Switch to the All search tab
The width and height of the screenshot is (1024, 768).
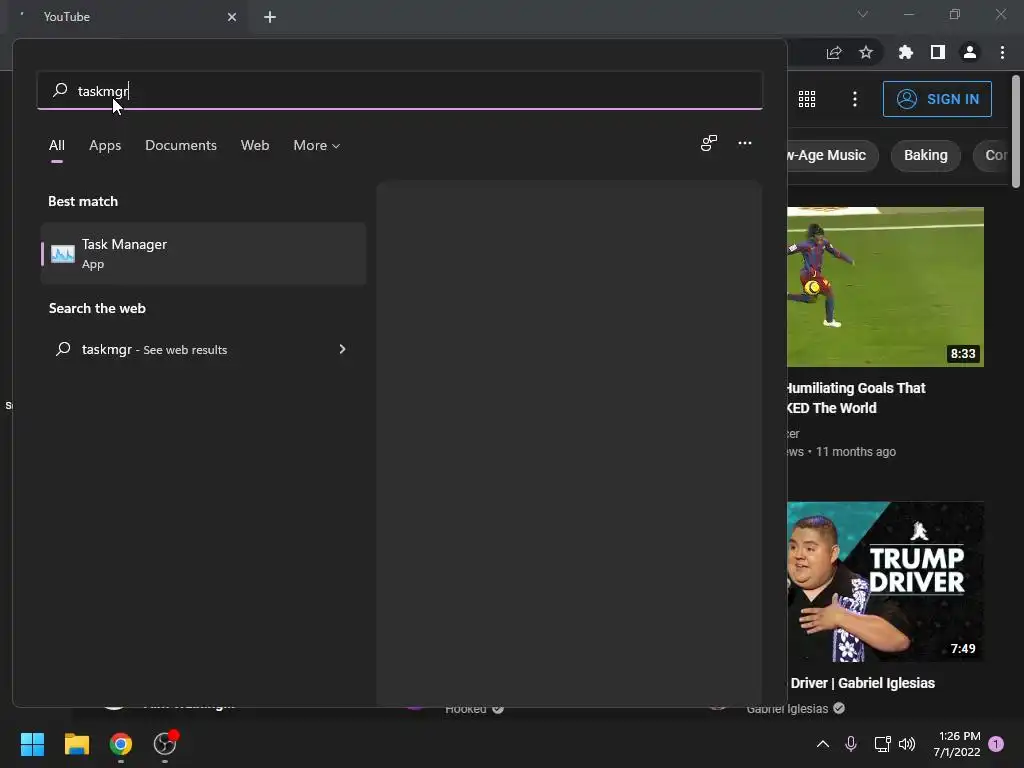[57, 146]
